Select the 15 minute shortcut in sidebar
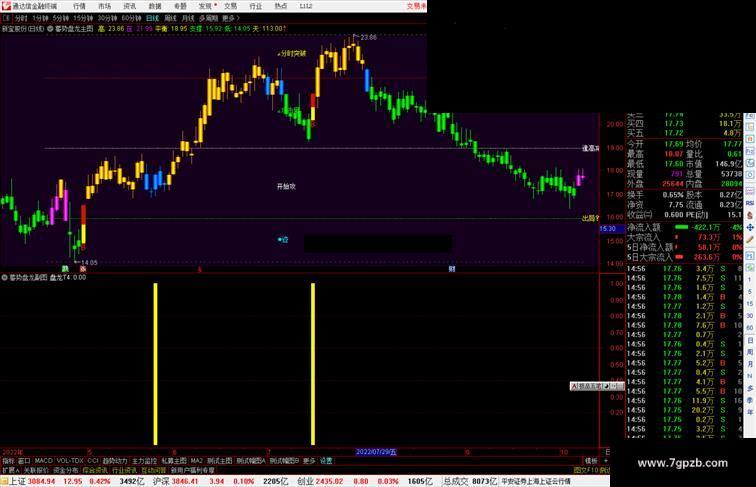The height and width of the screenshot is (487, 756). click(750, 304)
